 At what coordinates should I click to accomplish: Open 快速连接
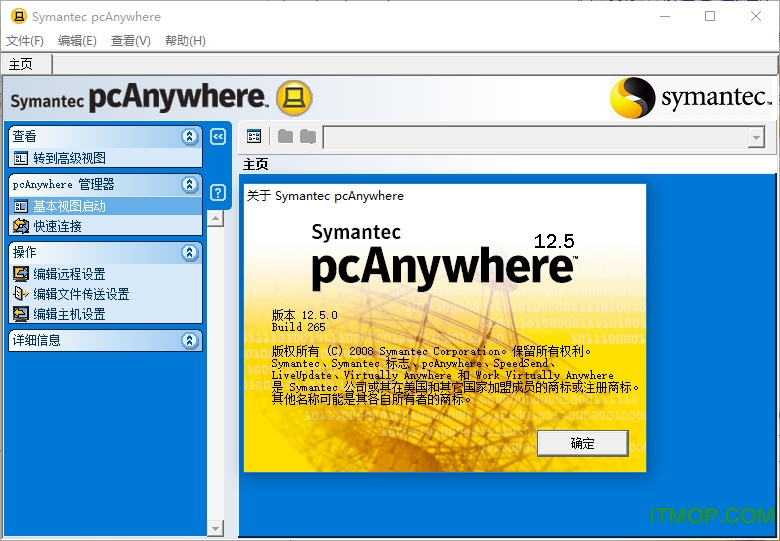pos(57,226)
